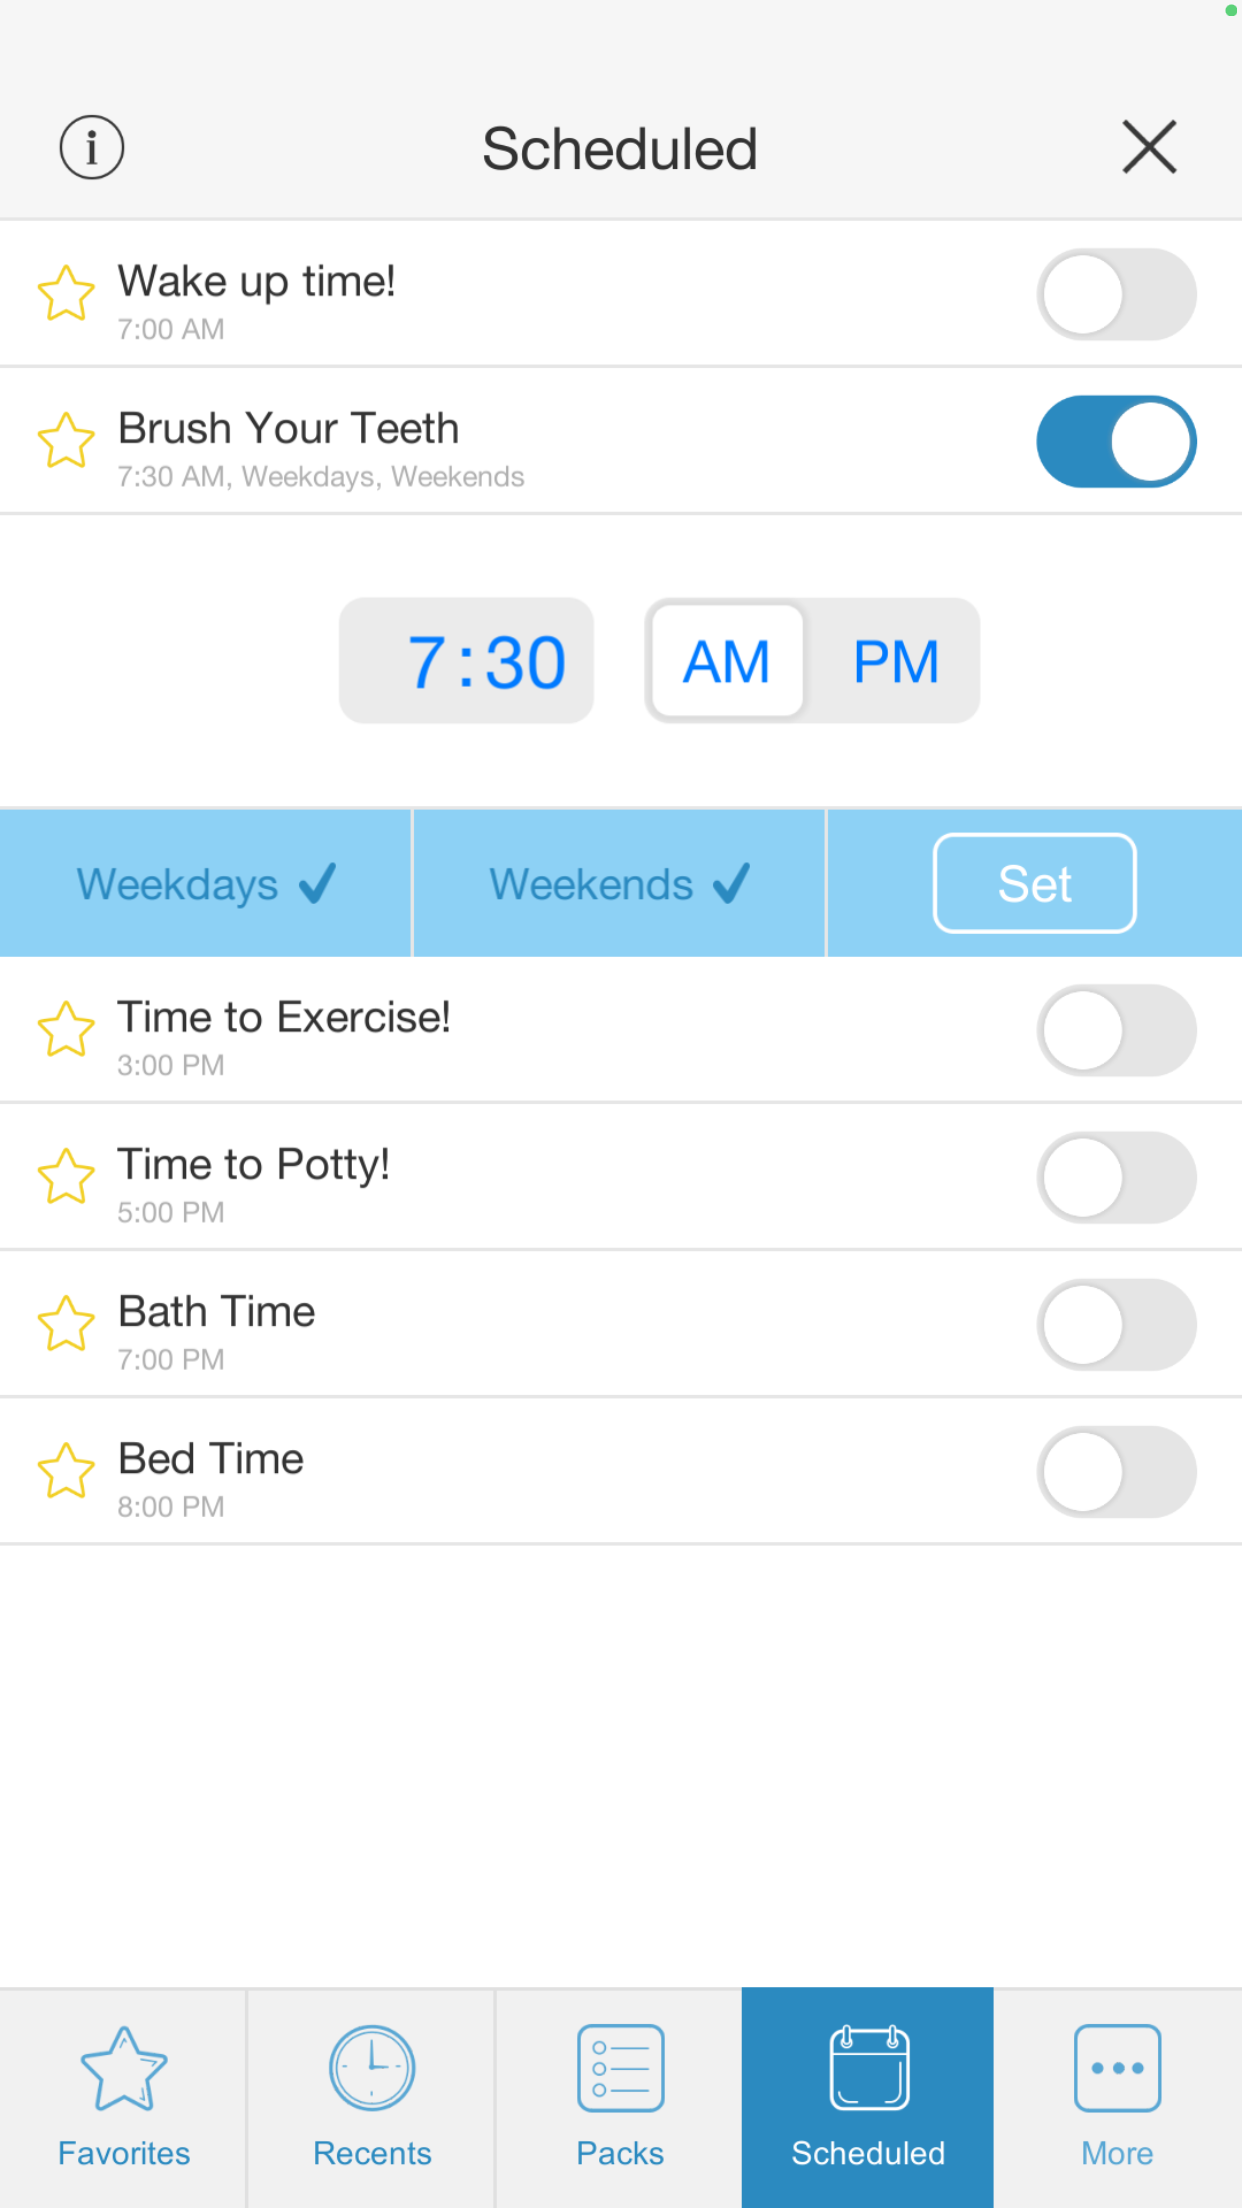Enable the Bed Time schedule switch
This screenshot has width=1242, height=2208.
1116,1472
